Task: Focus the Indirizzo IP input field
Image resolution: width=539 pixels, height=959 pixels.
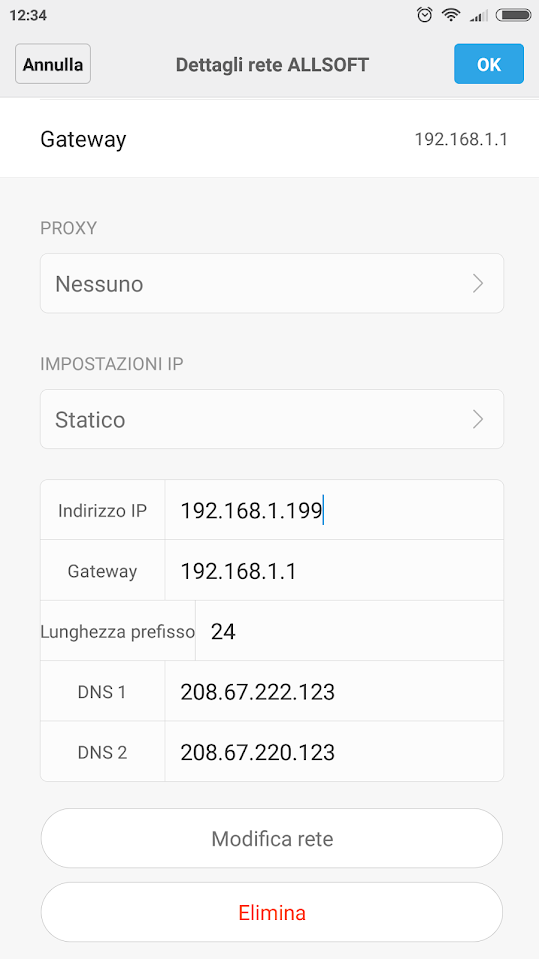Action: (x=334, y=510)
